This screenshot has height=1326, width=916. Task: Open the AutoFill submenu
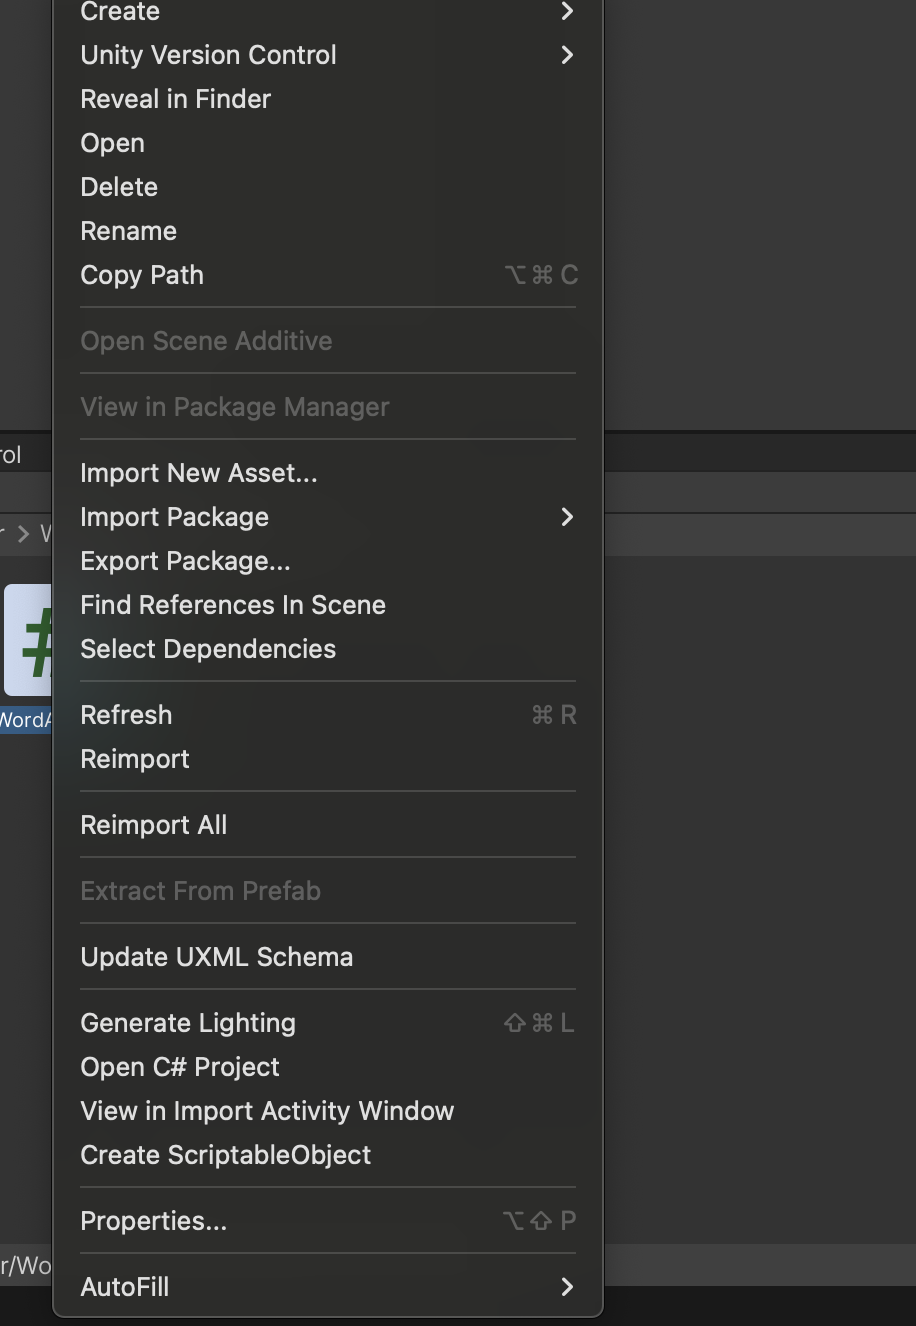pos(124,1287)
